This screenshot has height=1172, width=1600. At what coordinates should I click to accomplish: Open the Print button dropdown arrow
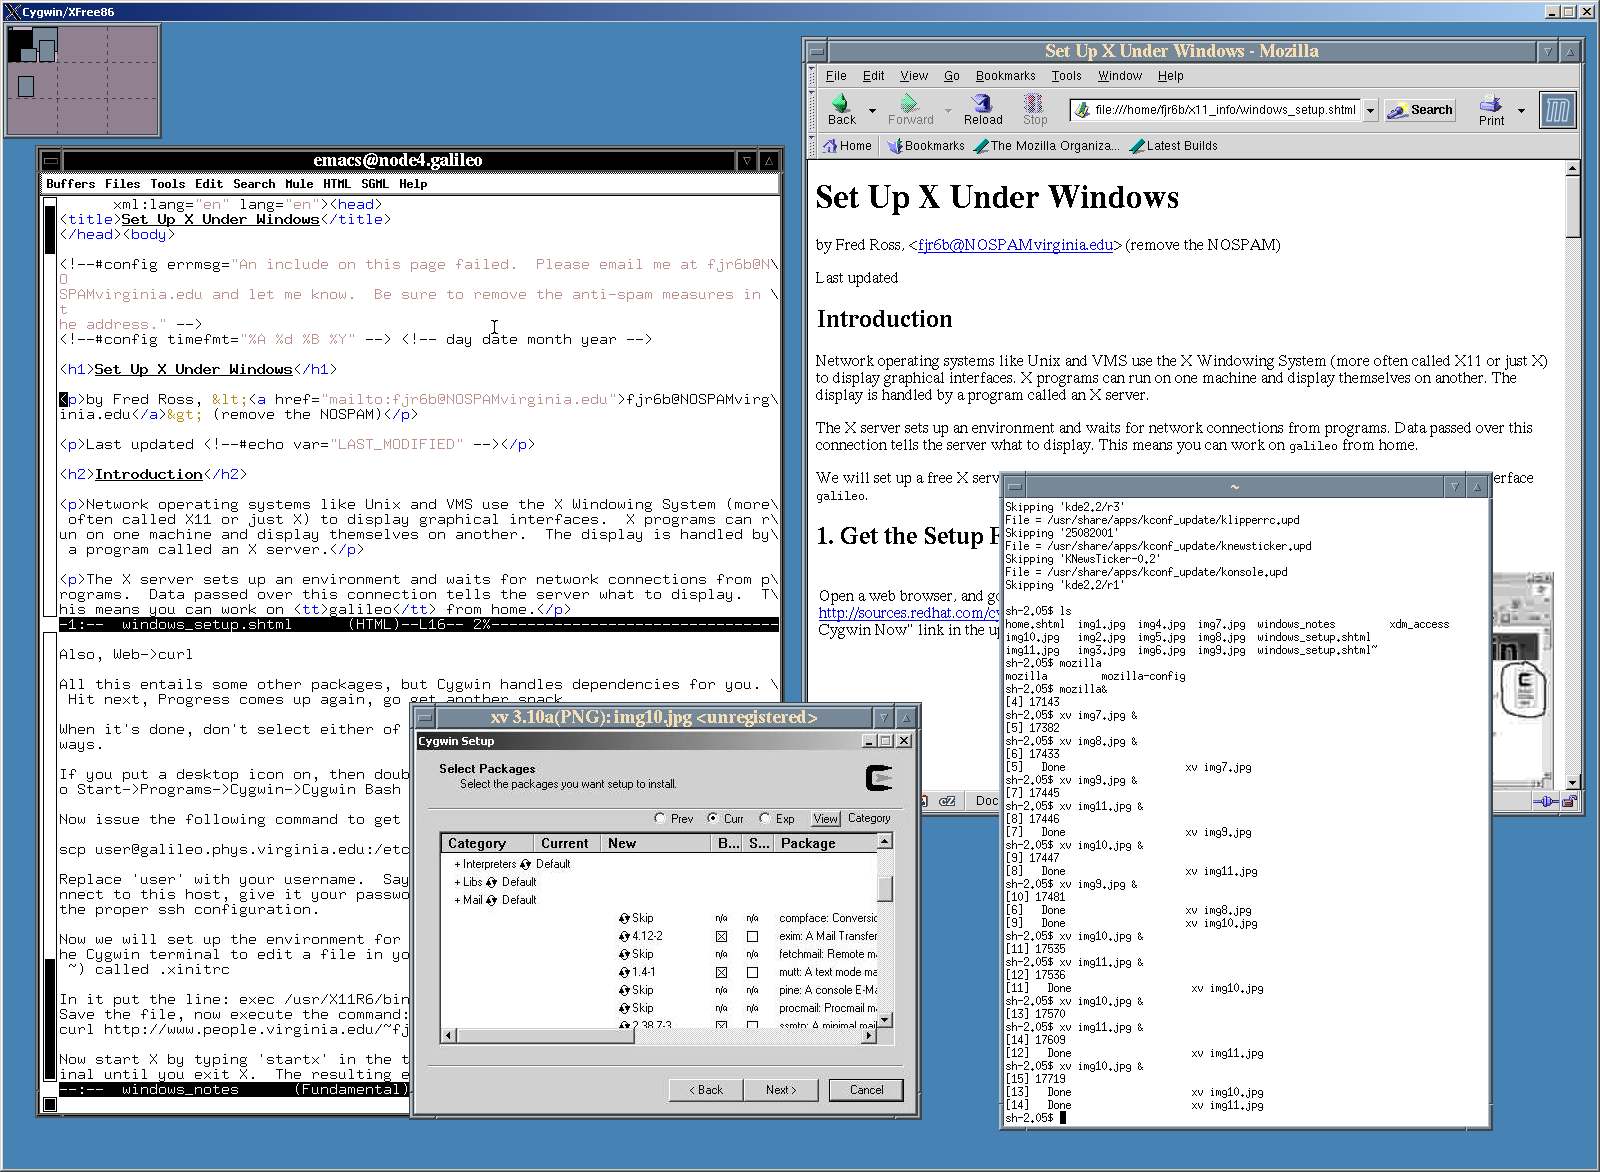pyautogui.click(x=1521, y=110)
